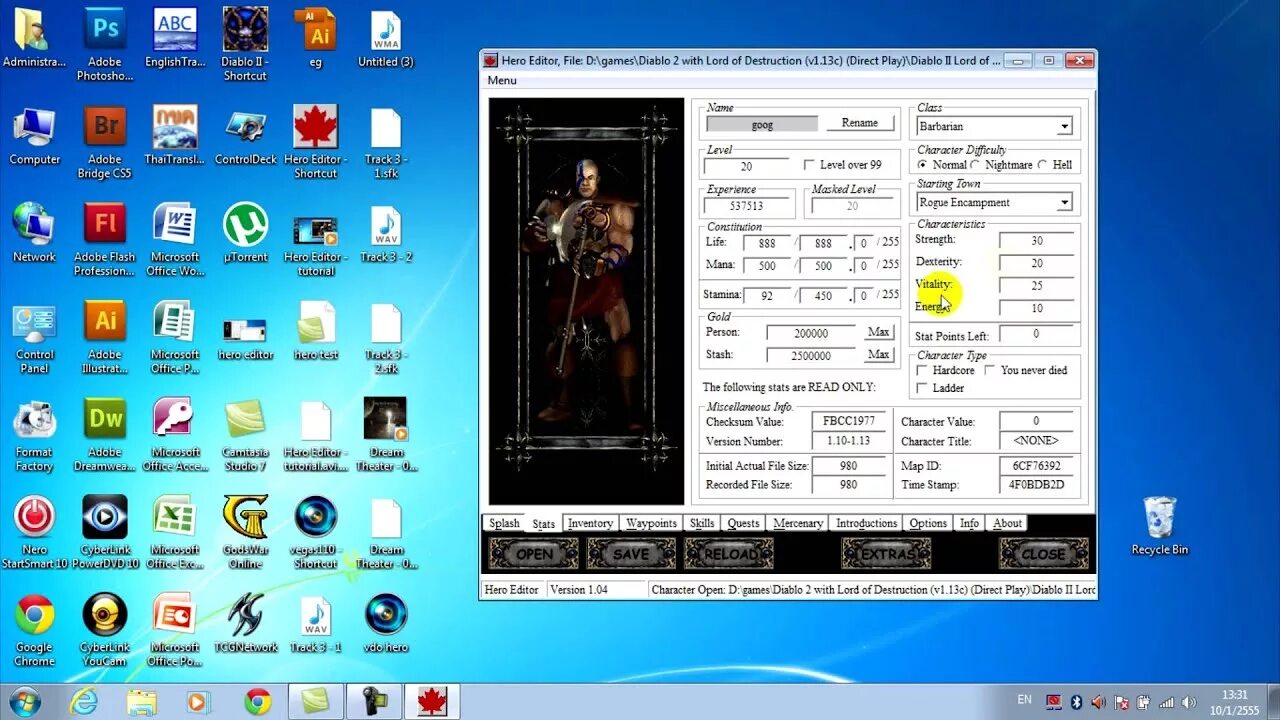This screenshot has height=720, width=1280.
Task: Click the CLOSE button in Hero Editor
Action: pyautogui.click(x=1043, y=553)
